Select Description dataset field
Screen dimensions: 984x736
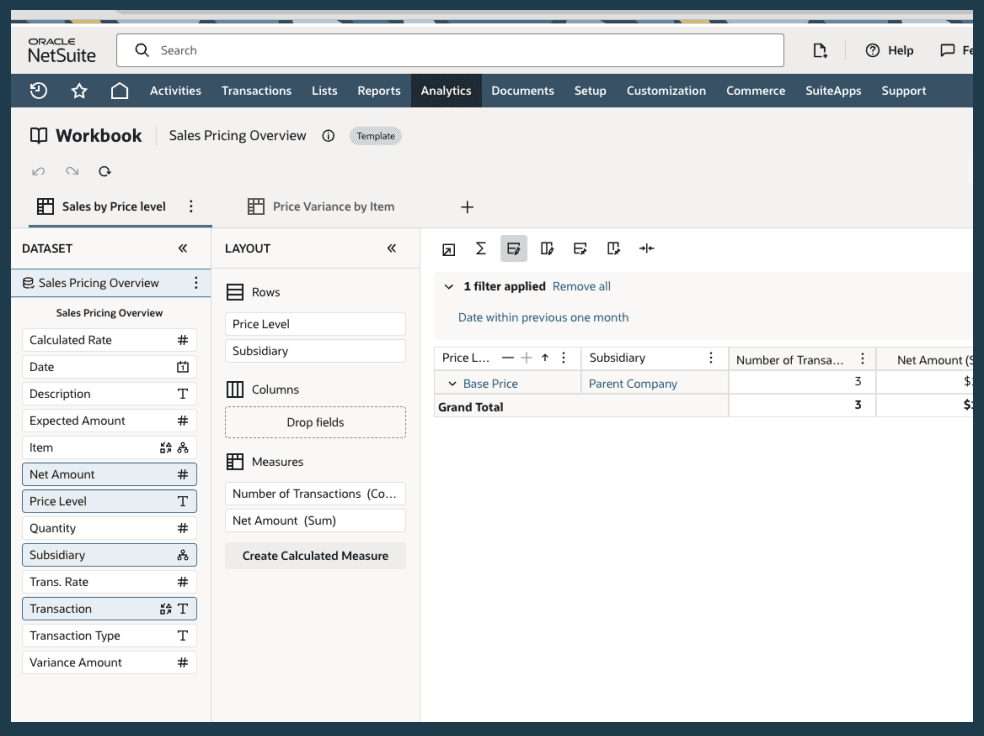109,394
